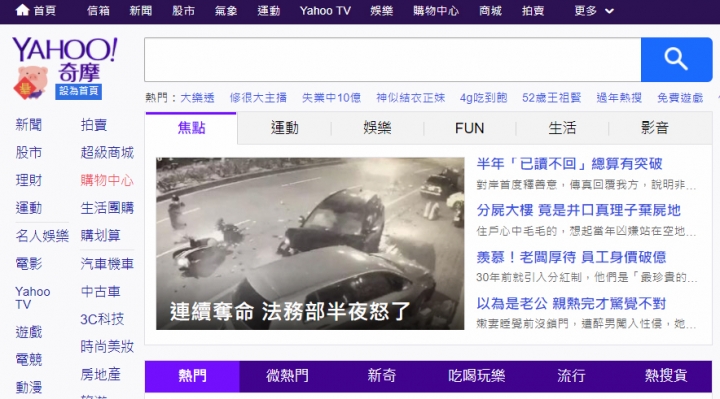Open 運動 in the top navigation bar
This screenshot has width=720, height=399.
(x=269, y=11)
